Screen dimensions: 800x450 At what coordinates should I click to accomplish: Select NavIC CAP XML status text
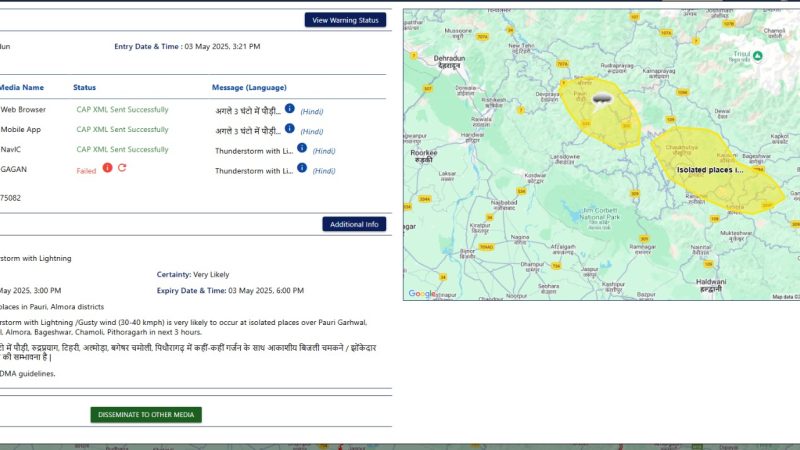122,149
